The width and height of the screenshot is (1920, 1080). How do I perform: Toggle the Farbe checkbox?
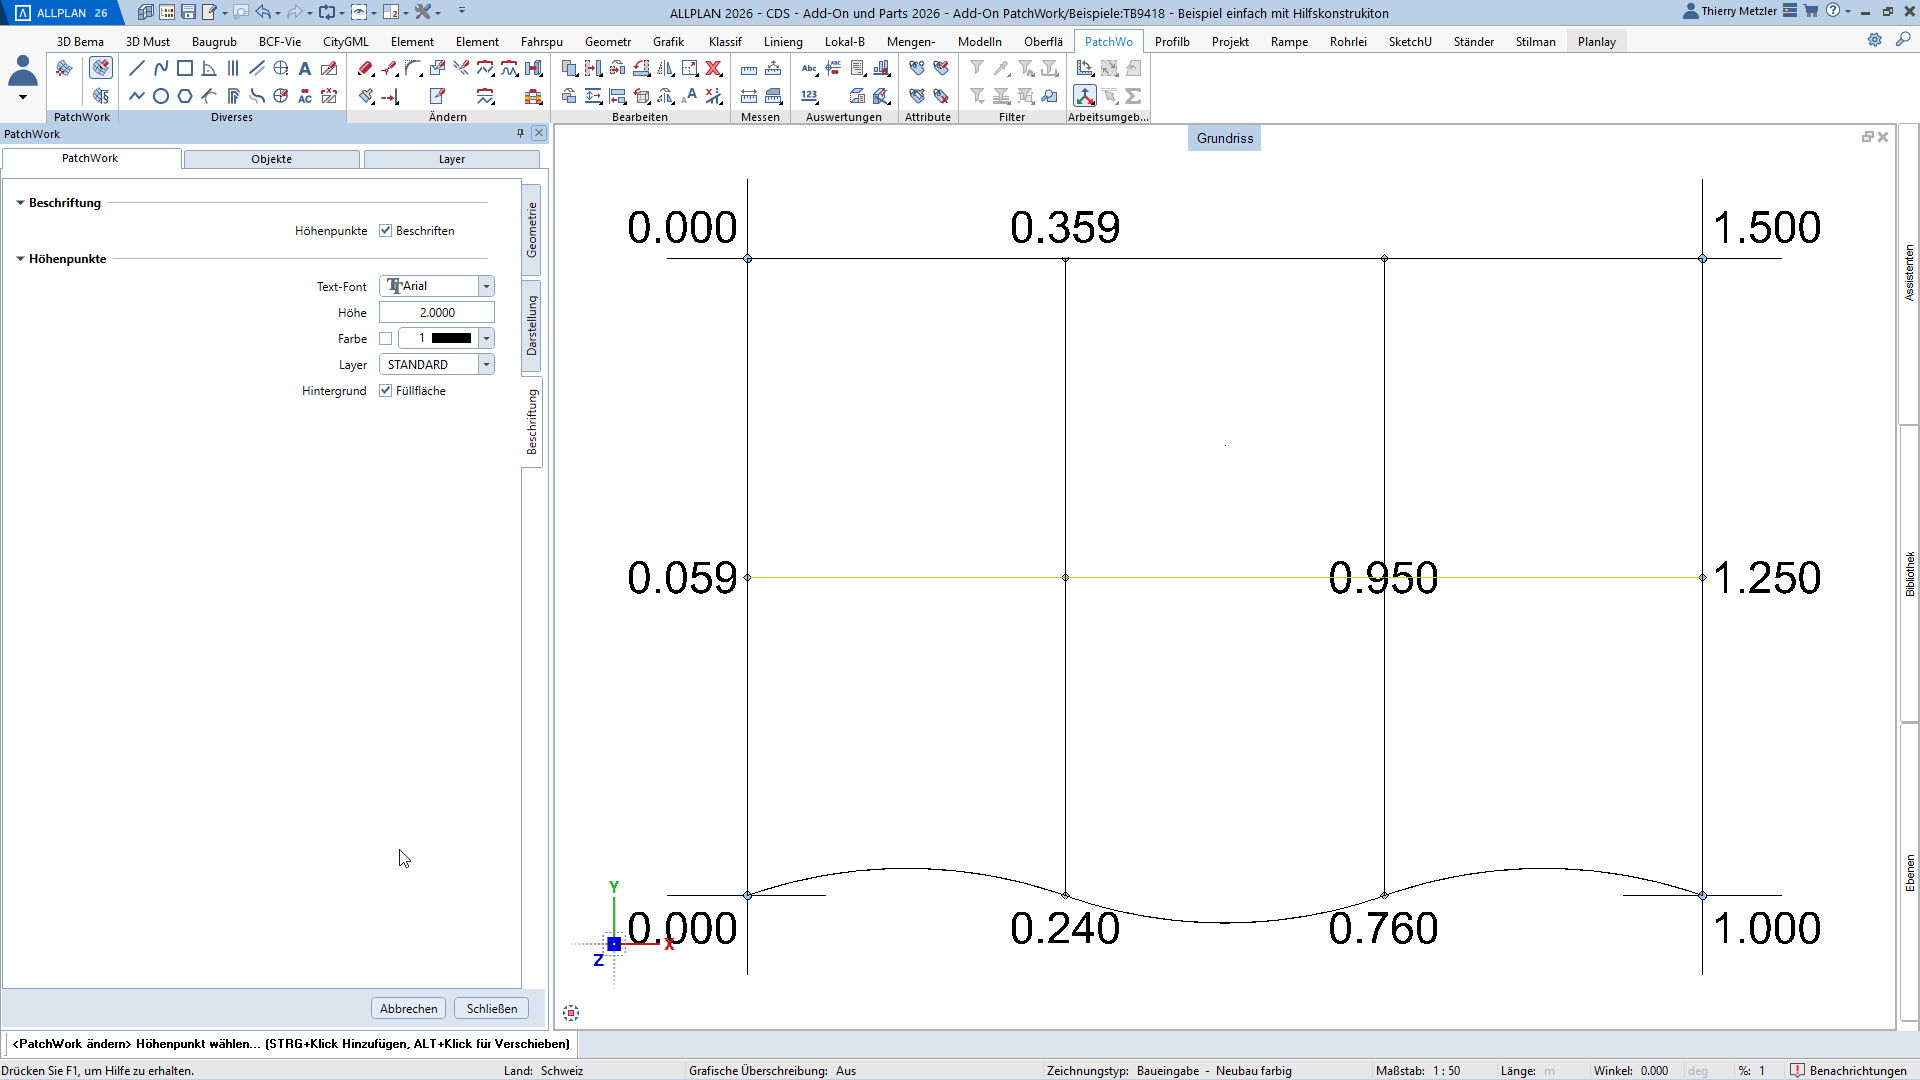click(385, 339)
